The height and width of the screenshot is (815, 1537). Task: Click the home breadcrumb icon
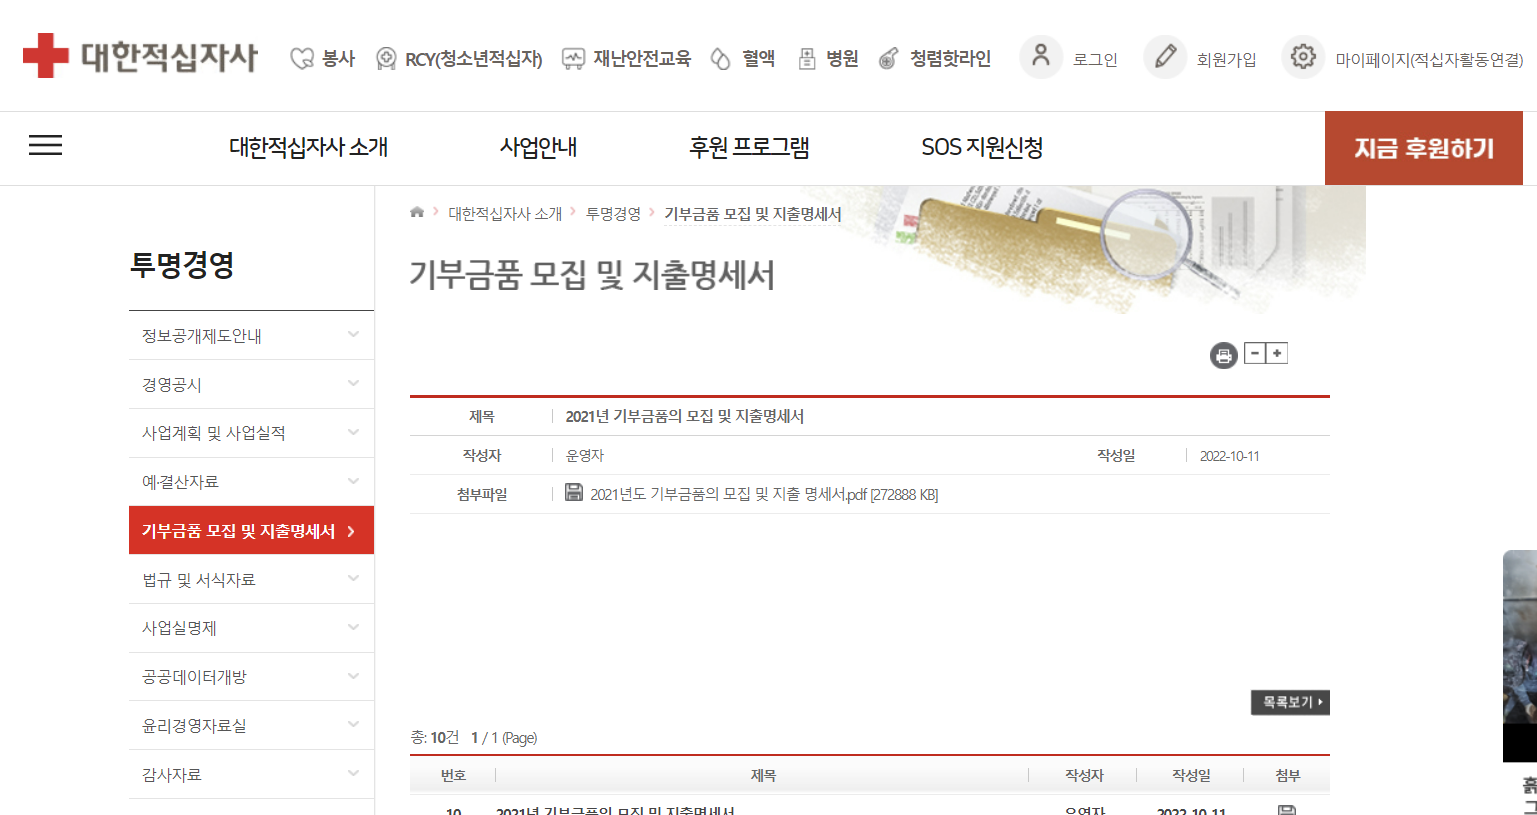[x=417, y=212]
